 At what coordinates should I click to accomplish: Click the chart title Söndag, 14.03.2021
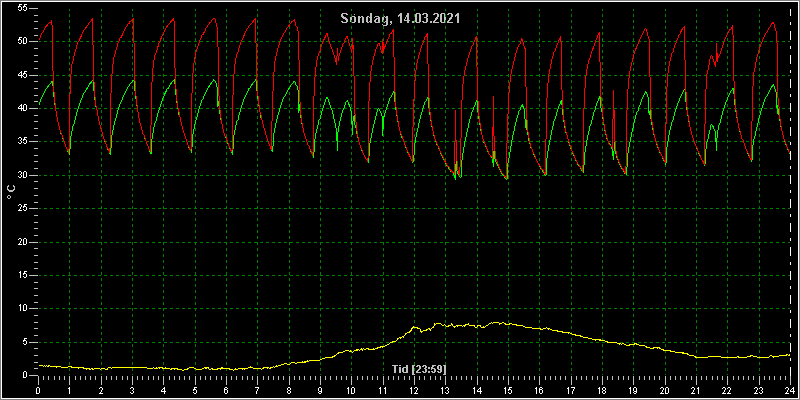401,19
